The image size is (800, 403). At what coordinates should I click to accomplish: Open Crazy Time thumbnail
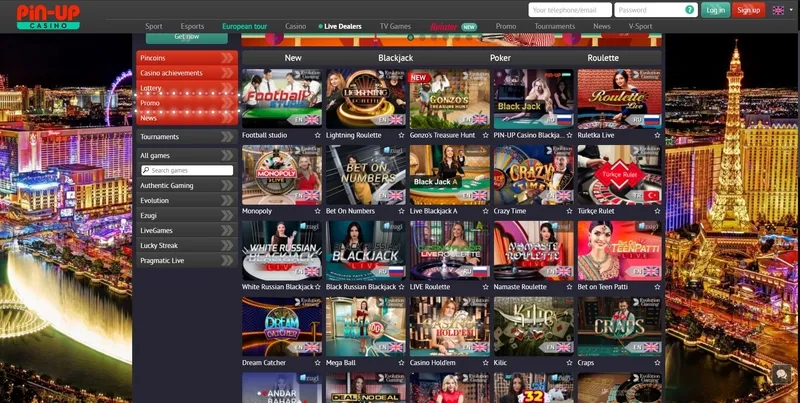pos(534,174)
